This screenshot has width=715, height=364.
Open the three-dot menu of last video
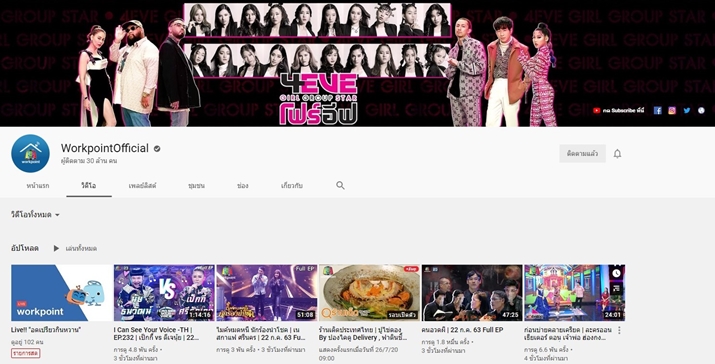click(x=619, y=330)
